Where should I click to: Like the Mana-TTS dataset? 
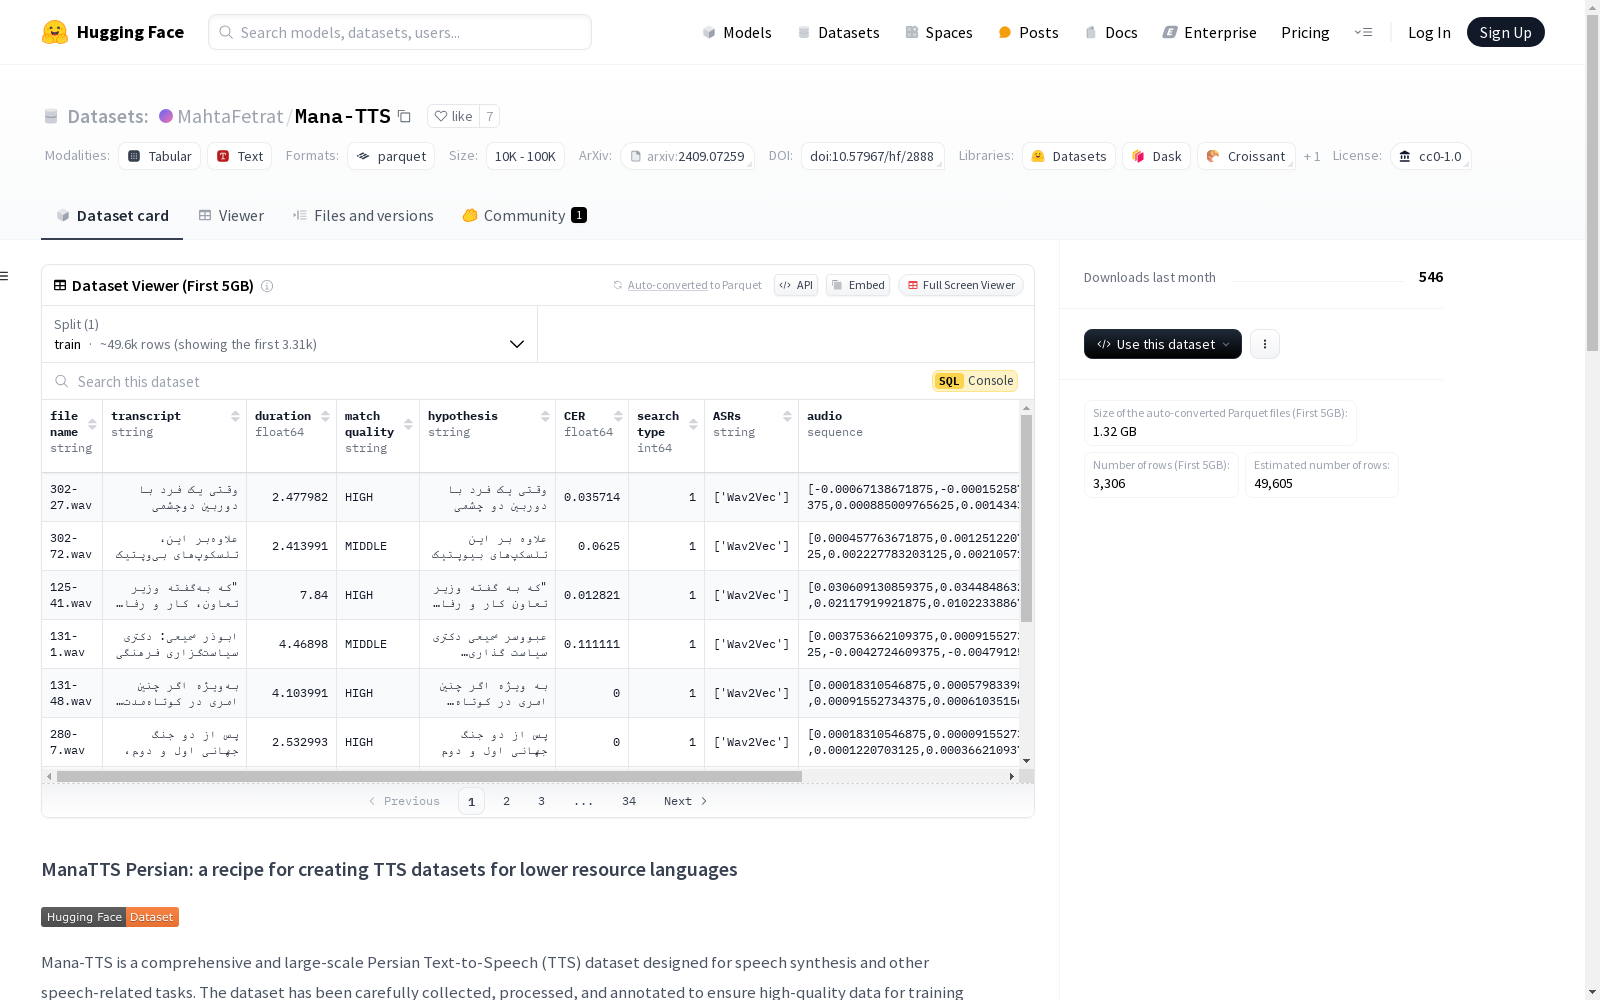tap(453, 116)
